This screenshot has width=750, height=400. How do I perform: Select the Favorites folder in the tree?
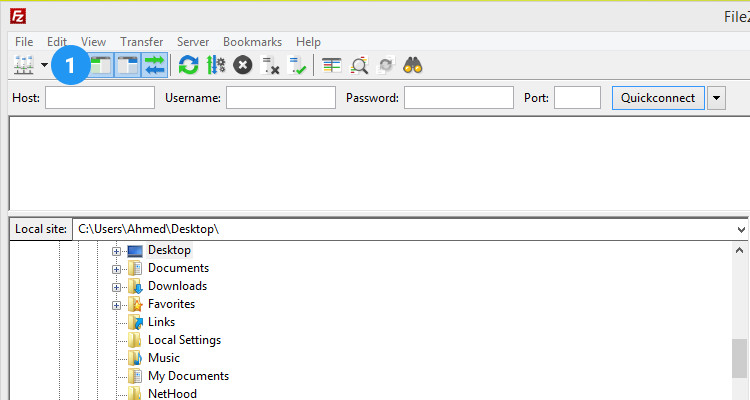tap(171, 304)
